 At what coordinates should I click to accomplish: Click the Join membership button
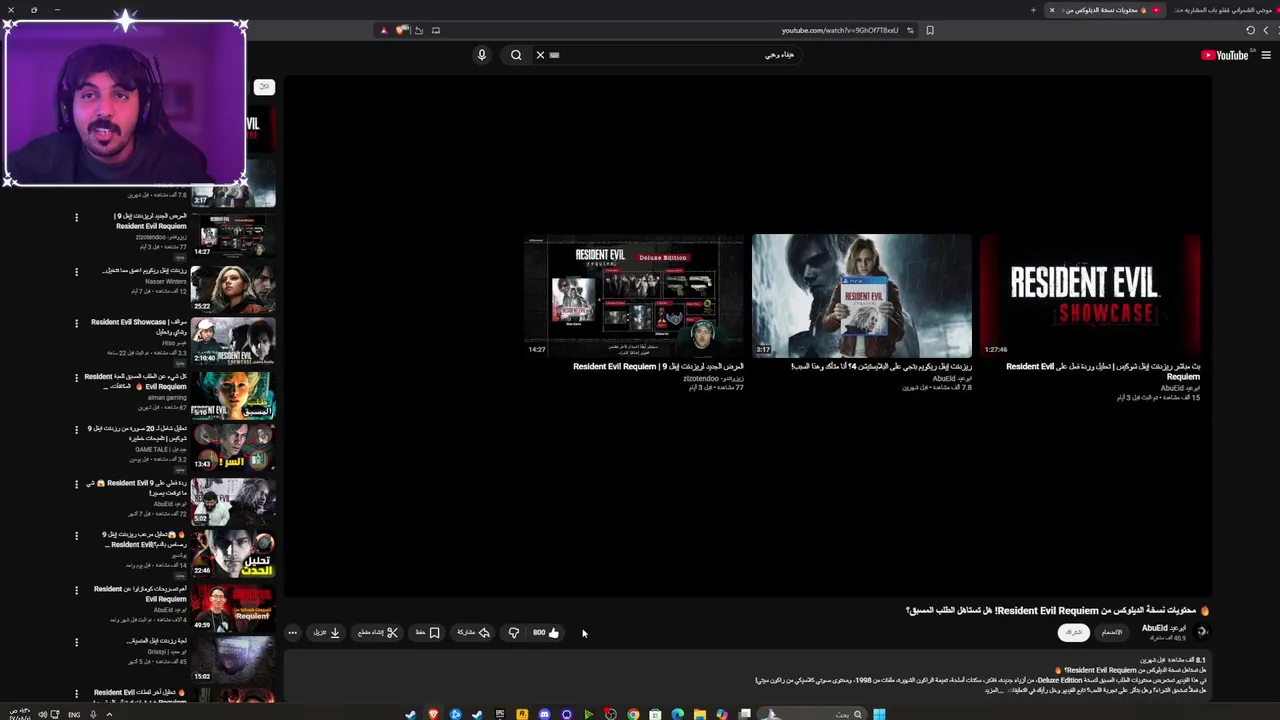pyautogui.click(x=1112, y=632)
